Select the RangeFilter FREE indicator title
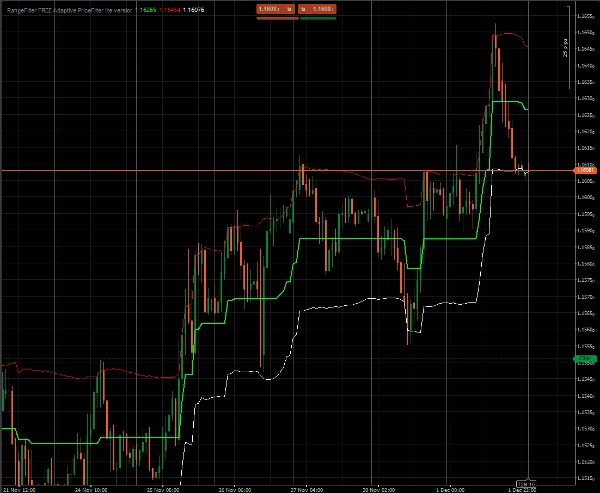 point(69,10)
